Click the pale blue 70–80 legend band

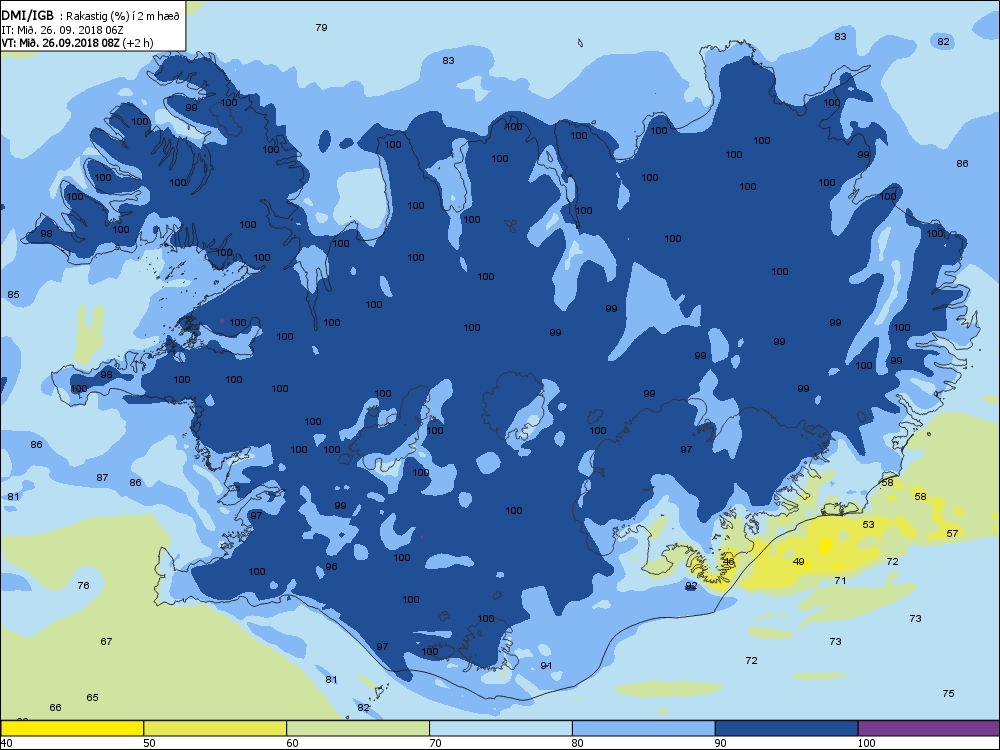[x=501, y=728]
